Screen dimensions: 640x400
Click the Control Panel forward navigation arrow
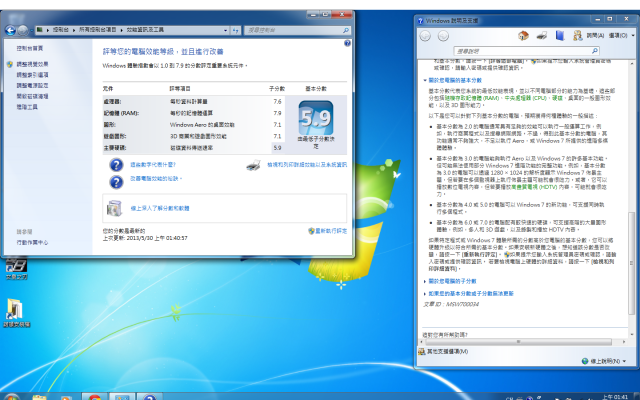click(23, 30)
